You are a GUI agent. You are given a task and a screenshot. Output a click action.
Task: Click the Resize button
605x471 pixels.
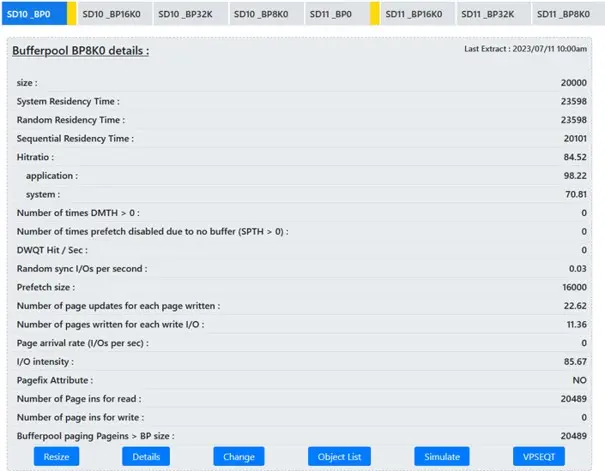point(56,456)
